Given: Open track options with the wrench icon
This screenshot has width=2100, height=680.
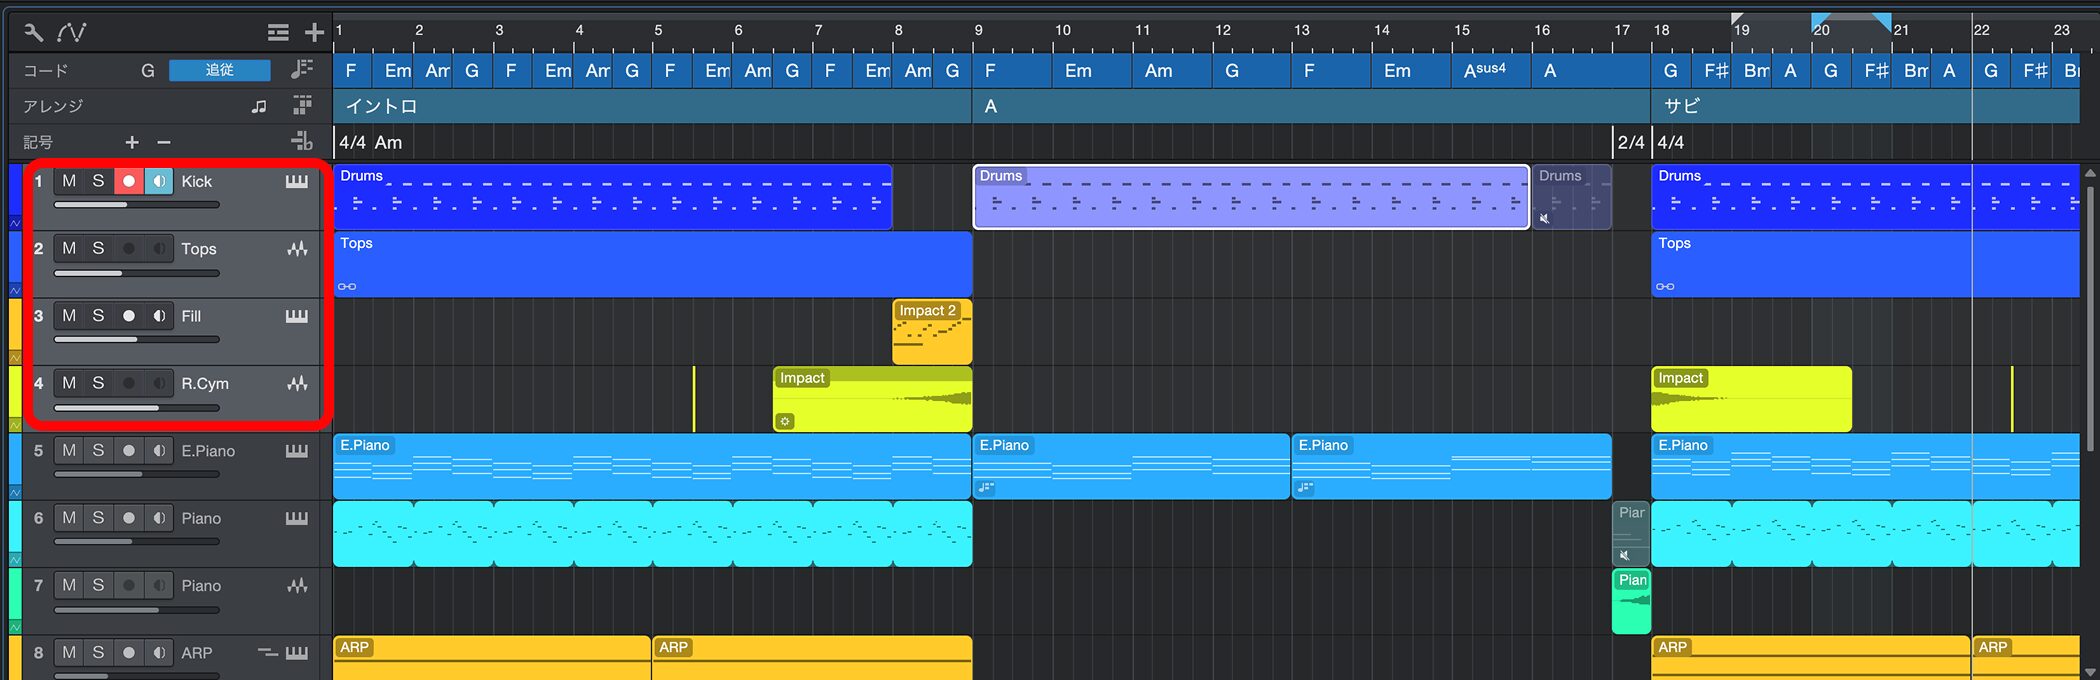Looking at the screenshot, I should click(33, 32).
